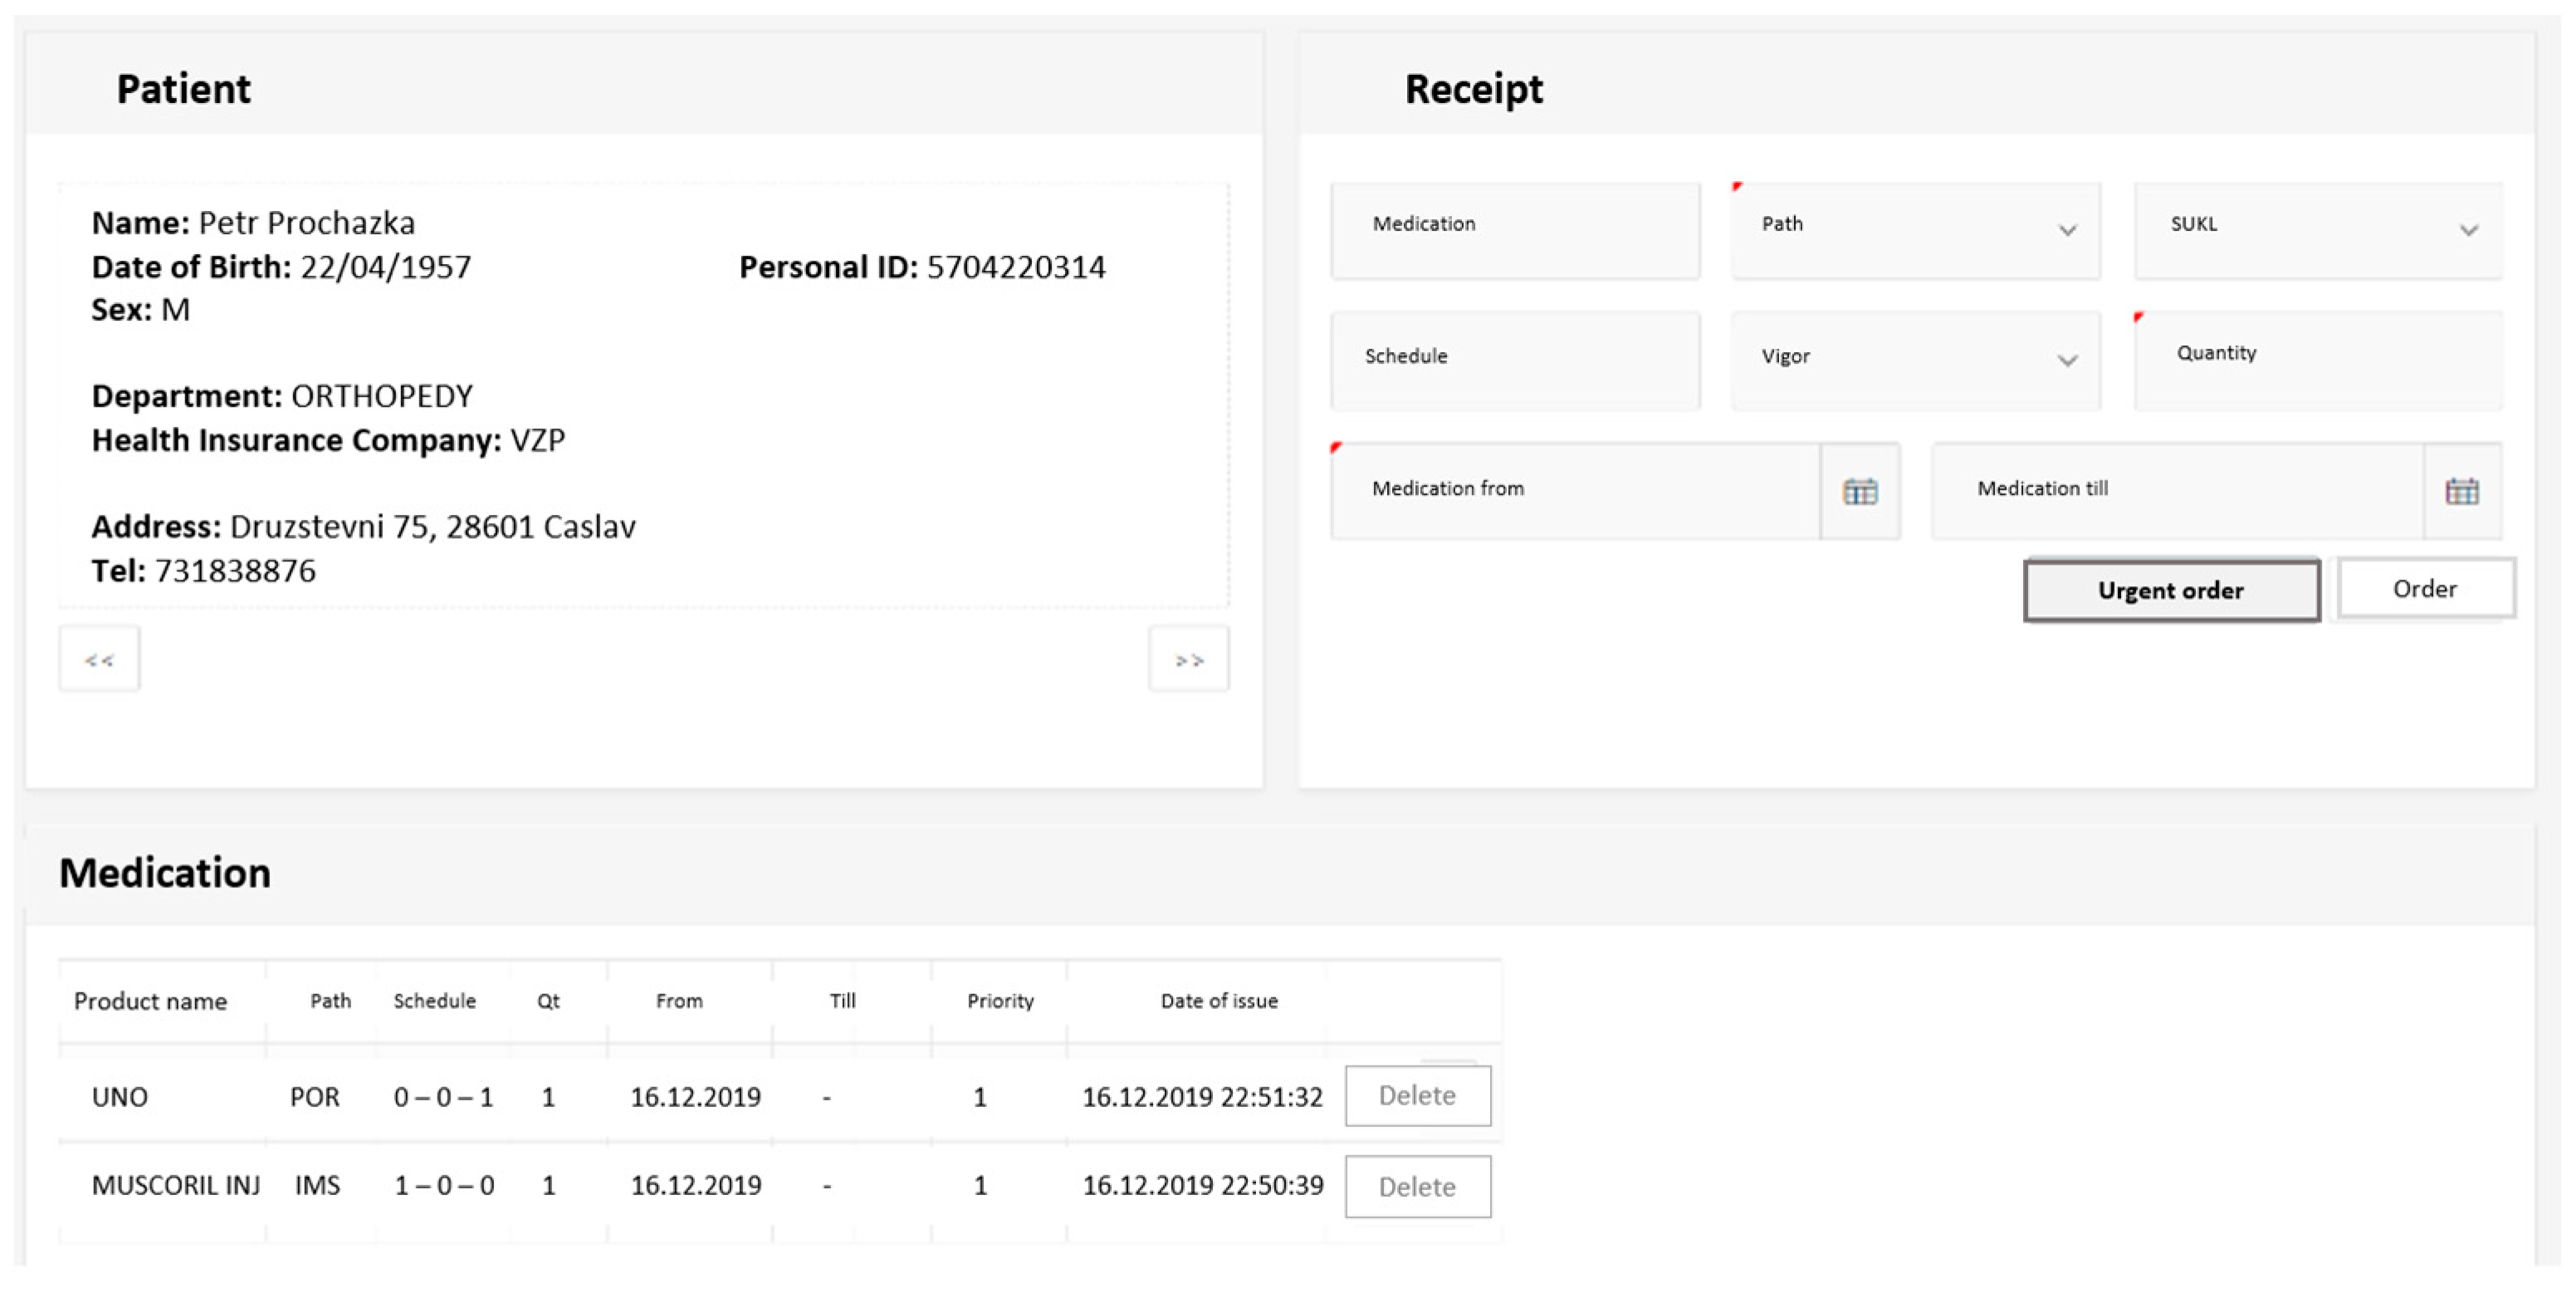The width and height of the screenshot is (2576, 1298).
Task: Click the Medication from date field
Action: (x=1575, y=490)
